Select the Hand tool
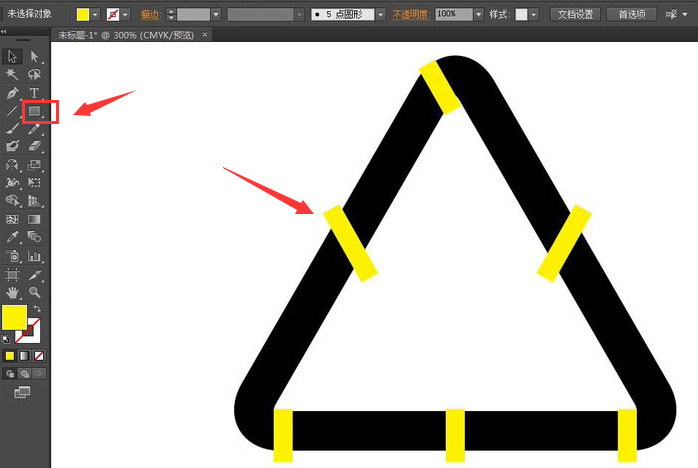Screen dimensions: 698x468 (12, 293)
